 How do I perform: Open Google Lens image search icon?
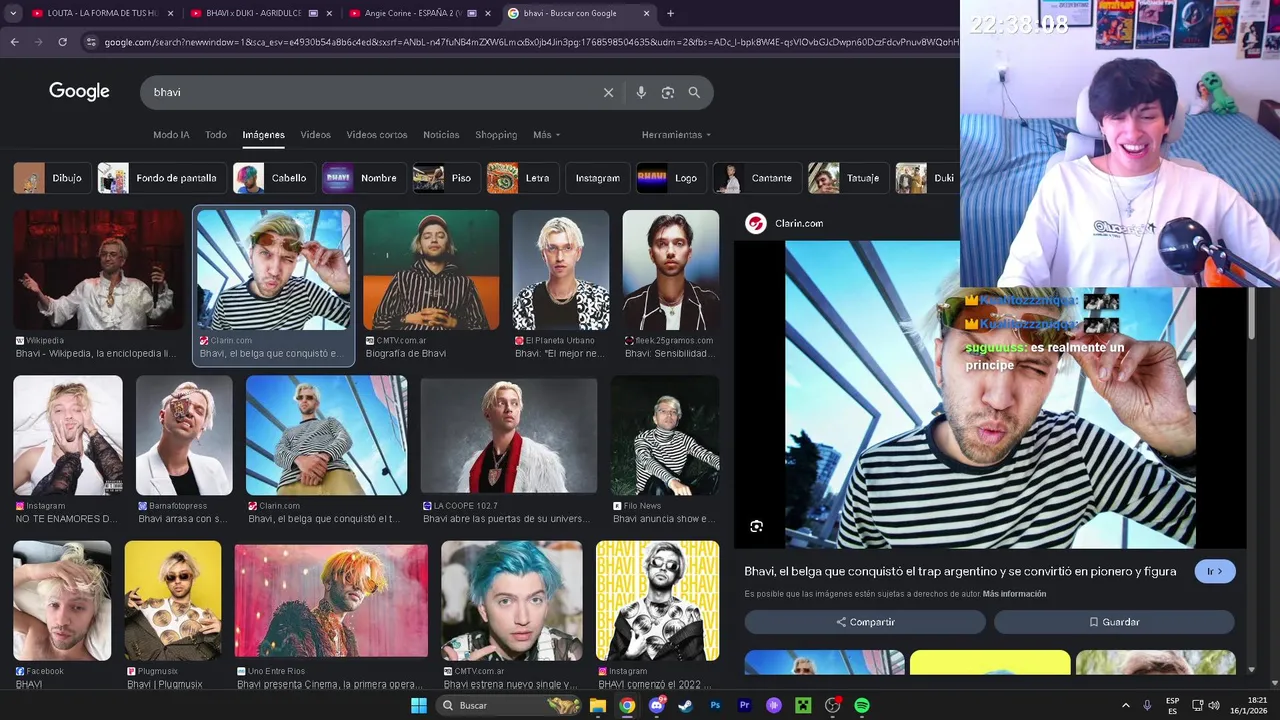[668, 92]
